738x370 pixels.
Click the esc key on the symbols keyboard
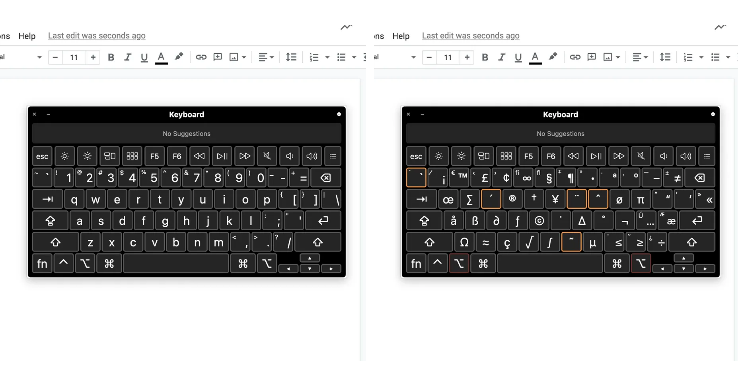(417, 156)
